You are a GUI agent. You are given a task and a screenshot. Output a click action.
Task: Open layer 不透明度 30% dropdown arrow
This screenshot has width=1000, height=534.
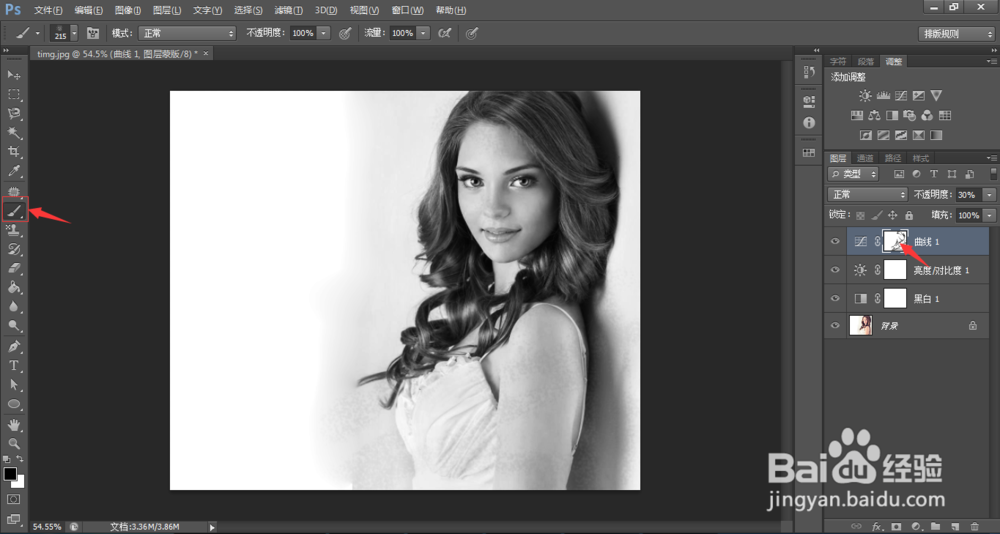pyautogui.click(x=989, y=195)
